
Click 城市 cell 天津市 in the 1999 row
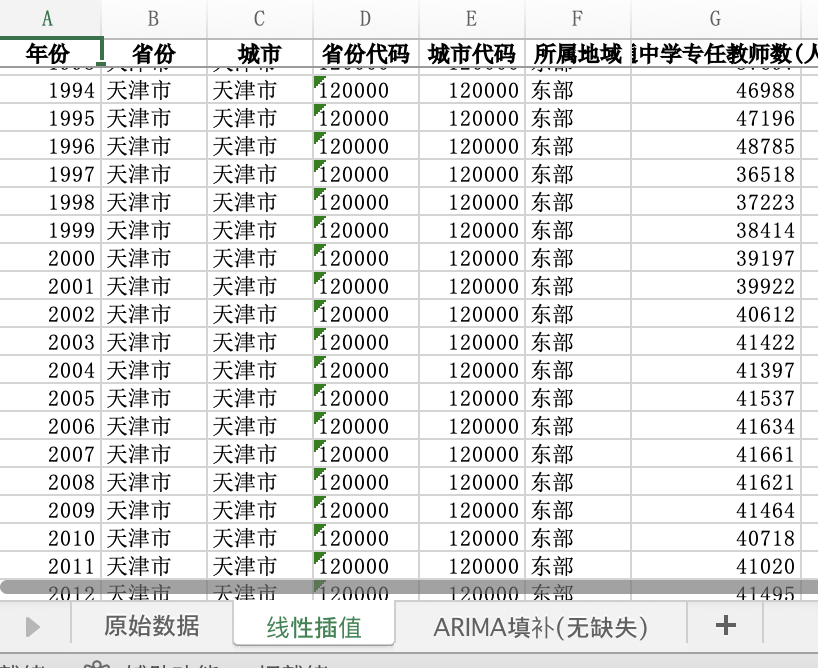260,230
